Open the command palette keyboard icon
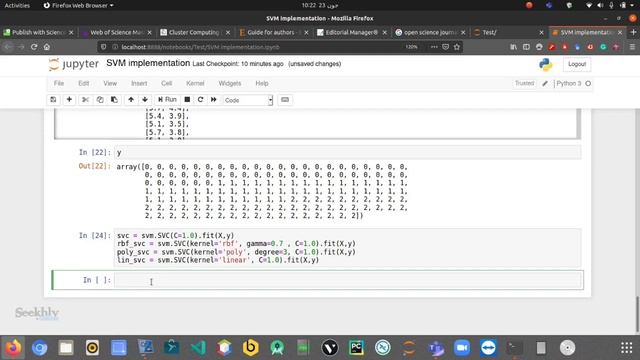 point(285,100)
